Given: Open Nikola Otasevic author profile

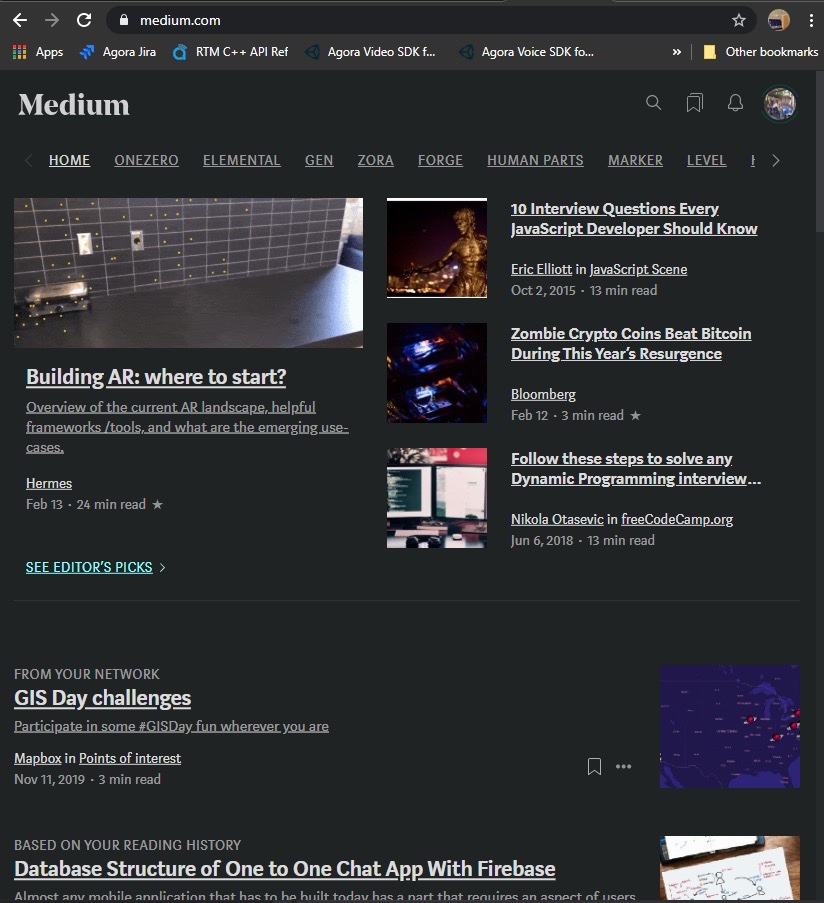Looking at the screenshot, I should [x=557, y=519].
